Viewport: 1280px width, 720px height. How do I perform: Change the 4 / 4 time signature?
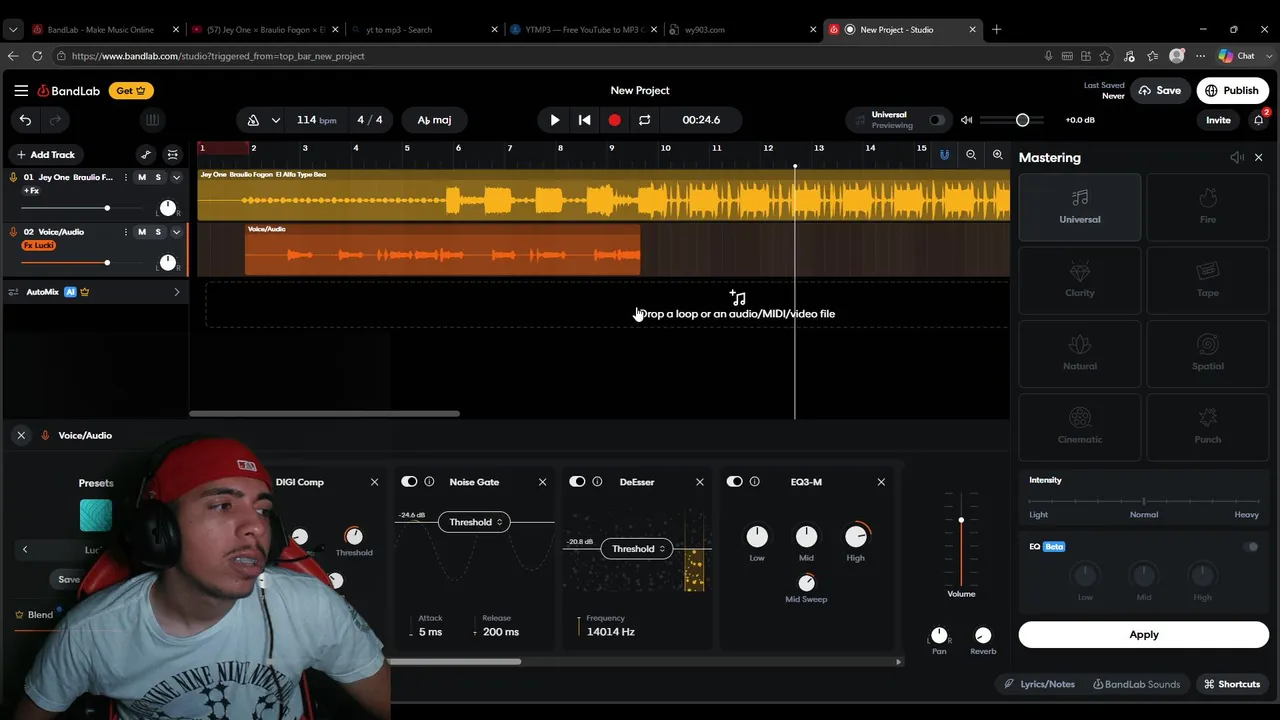(369, 120)
